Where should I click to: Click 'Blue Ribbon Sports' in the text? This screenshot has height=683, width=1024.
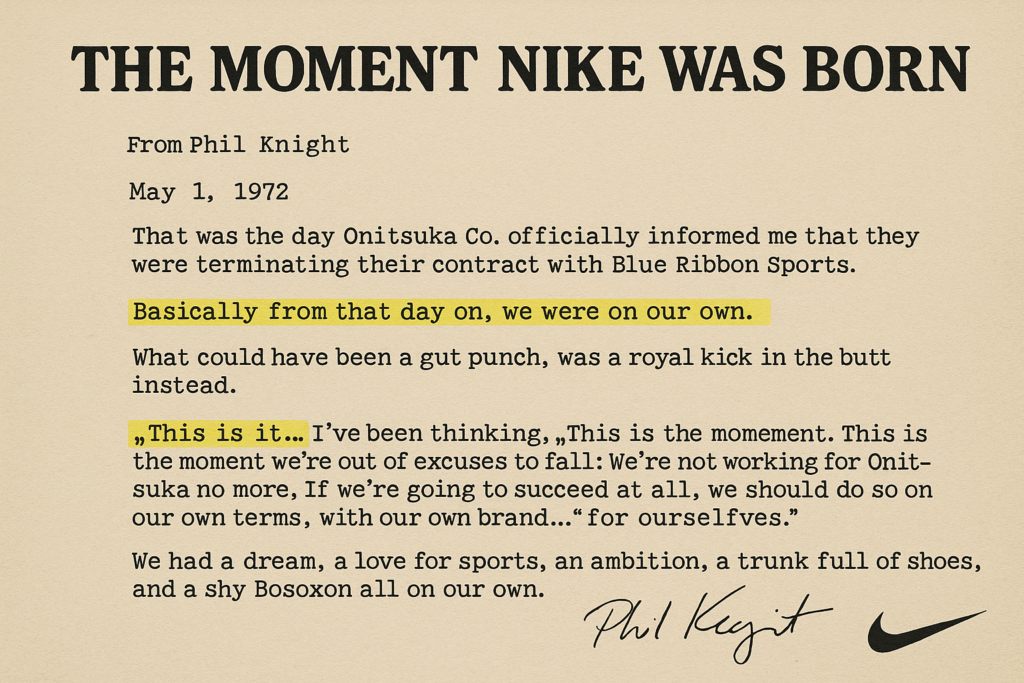733,265
